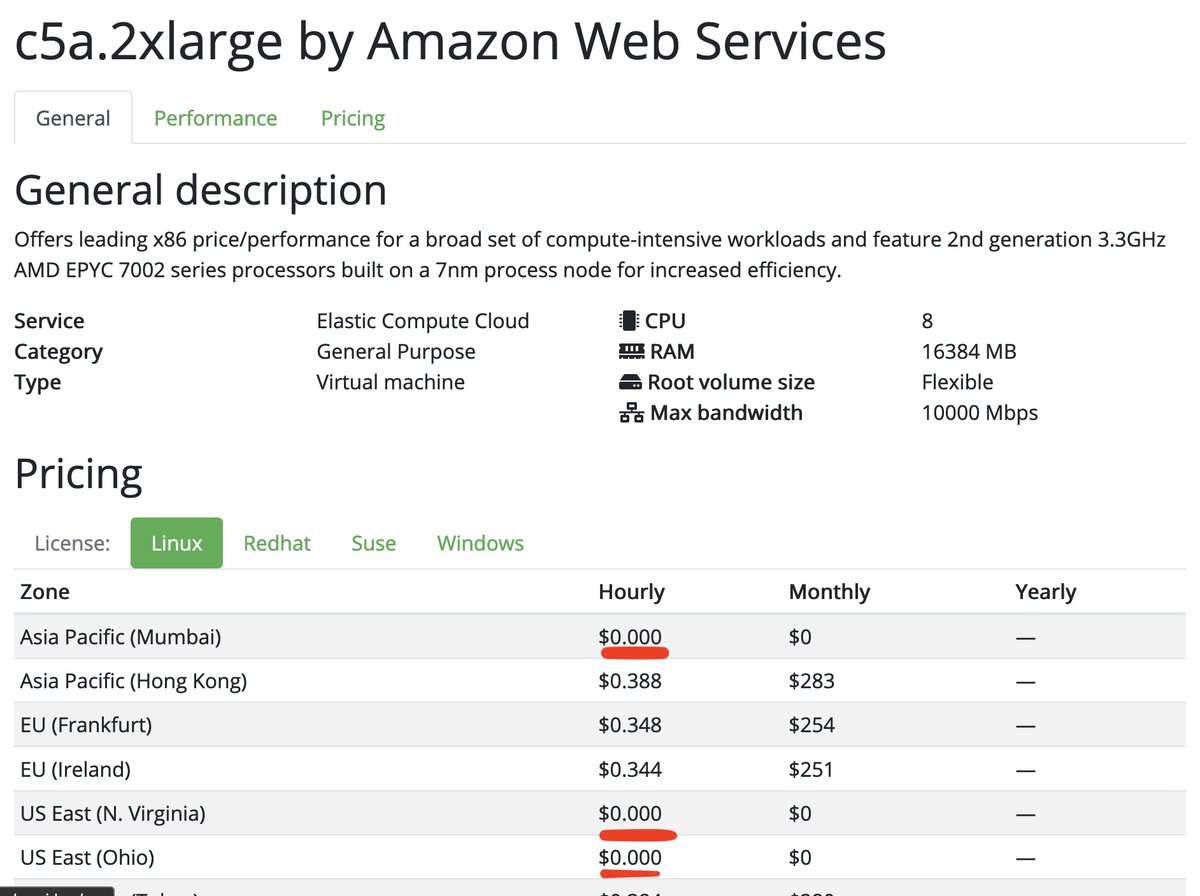Select the US East (Ohio) zone row

[600, 858]
